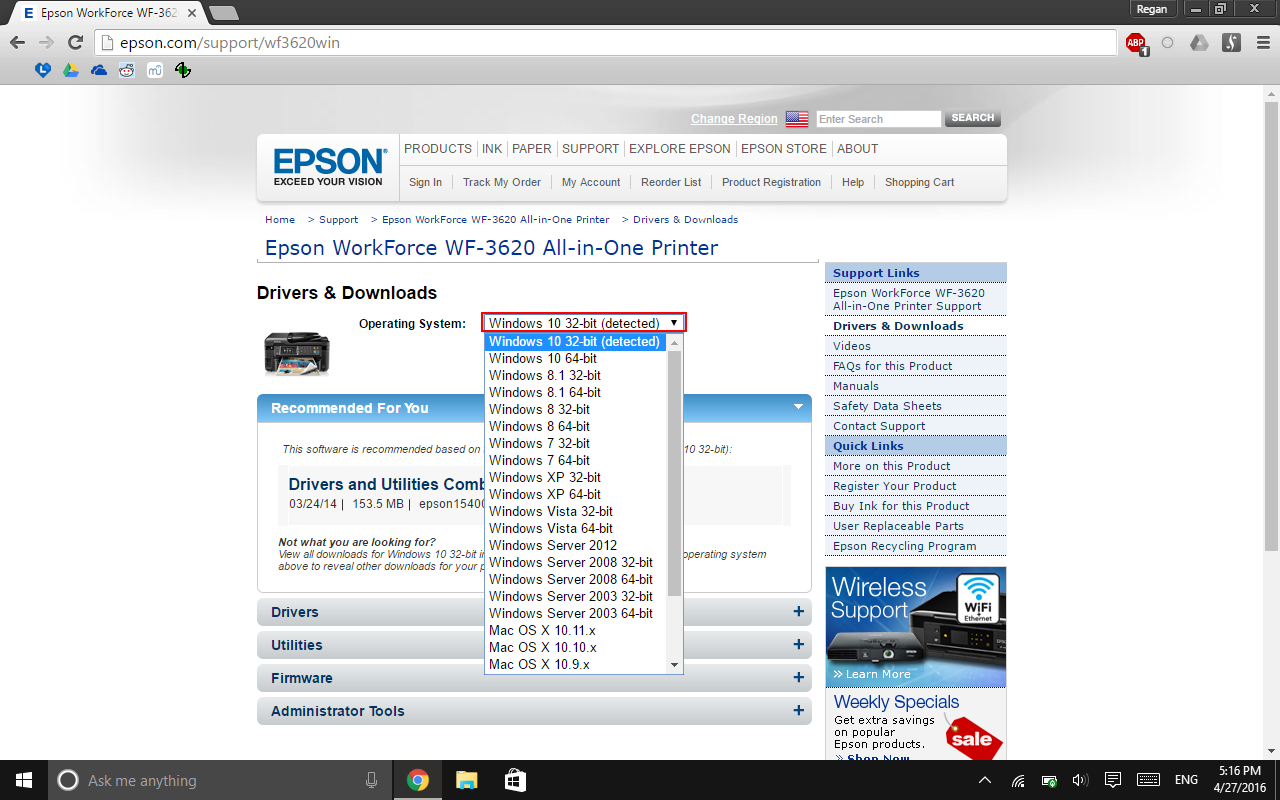
Task: Click the browser forward arrow
Action: tap(46, 43)
